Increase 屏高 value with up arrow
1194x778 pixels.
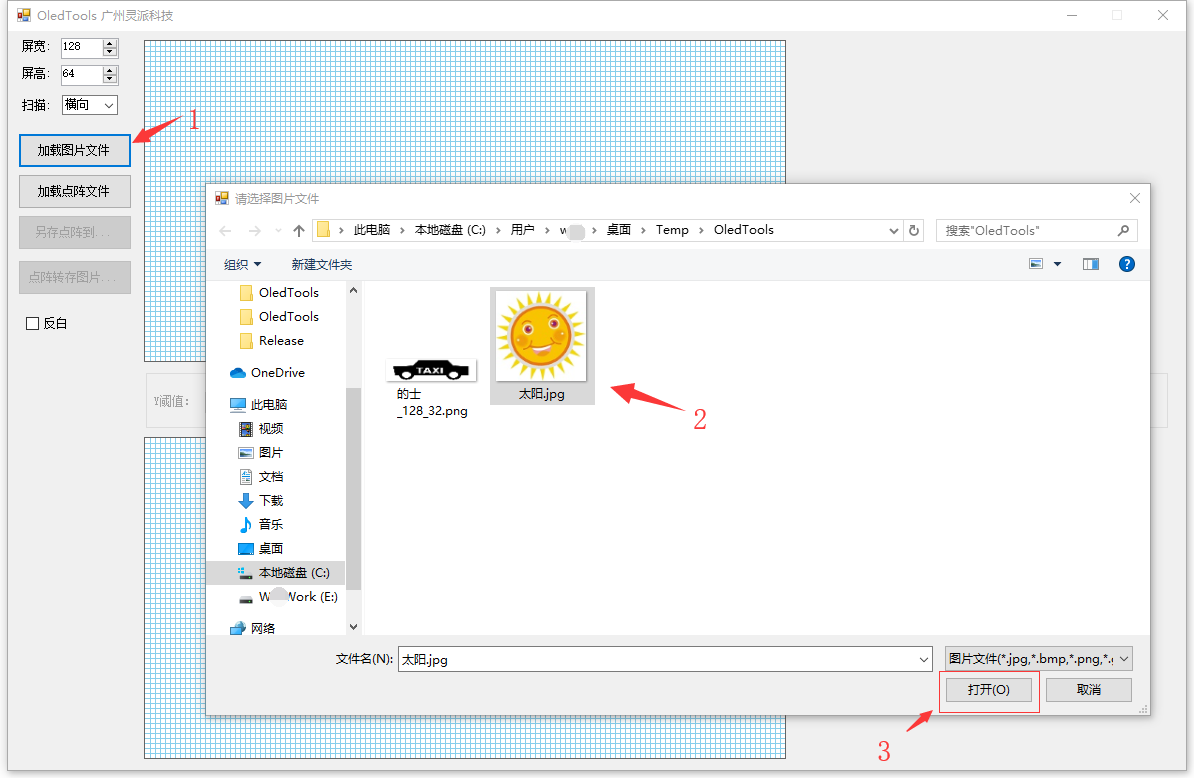pyautogui.click(x=110, y=71)
